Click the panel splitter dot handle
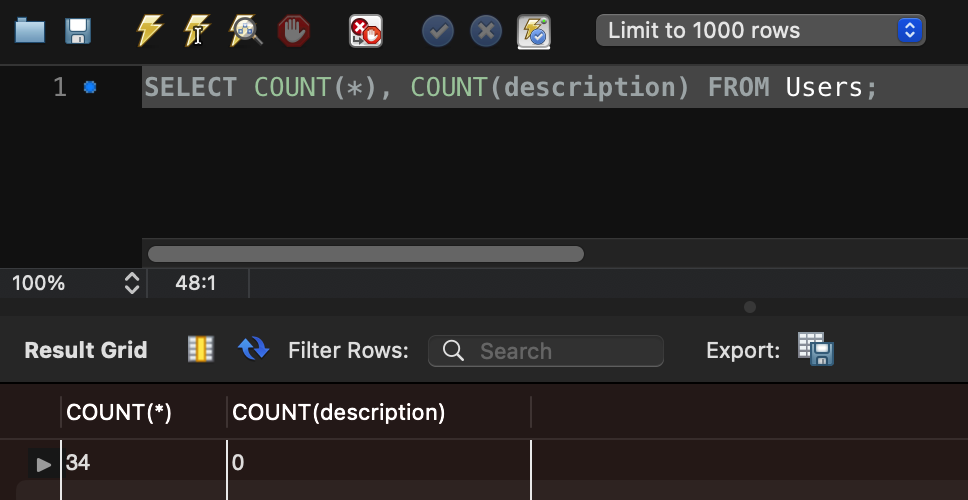 coord(749,307)
